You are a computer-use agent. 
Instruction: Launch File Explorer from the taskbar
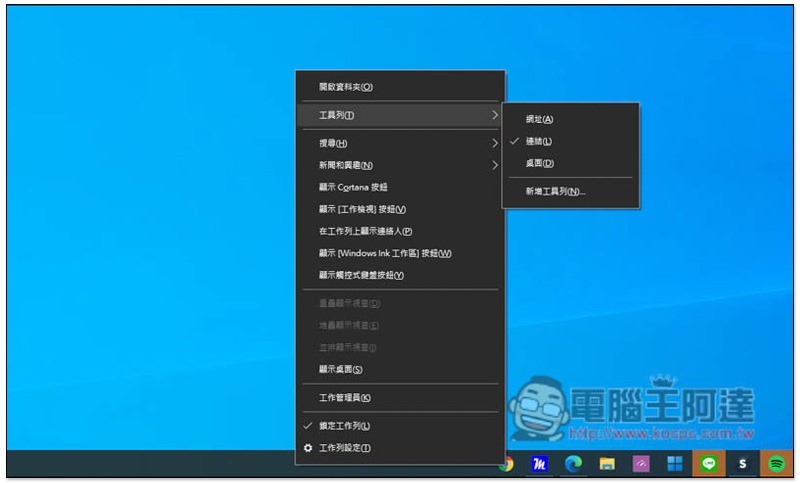point(607,463)
